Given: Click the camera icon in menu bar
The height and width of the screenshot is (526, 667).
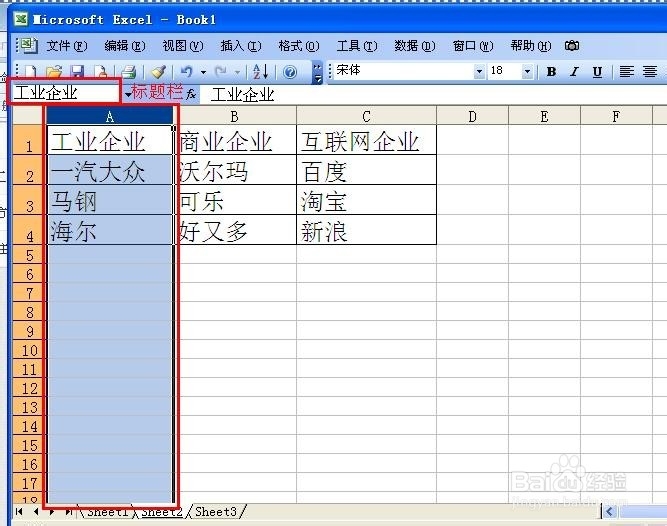Looking at the screenshot, I should 572,45.
